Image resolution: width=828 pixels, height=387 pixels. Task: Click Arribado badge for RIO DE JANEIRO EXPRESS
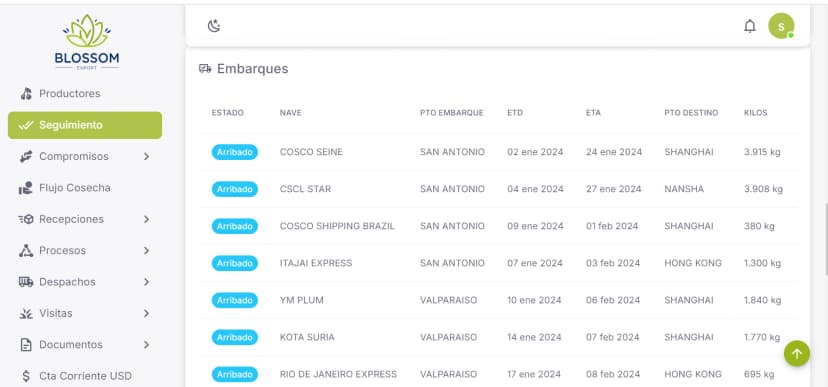(235, 374)
